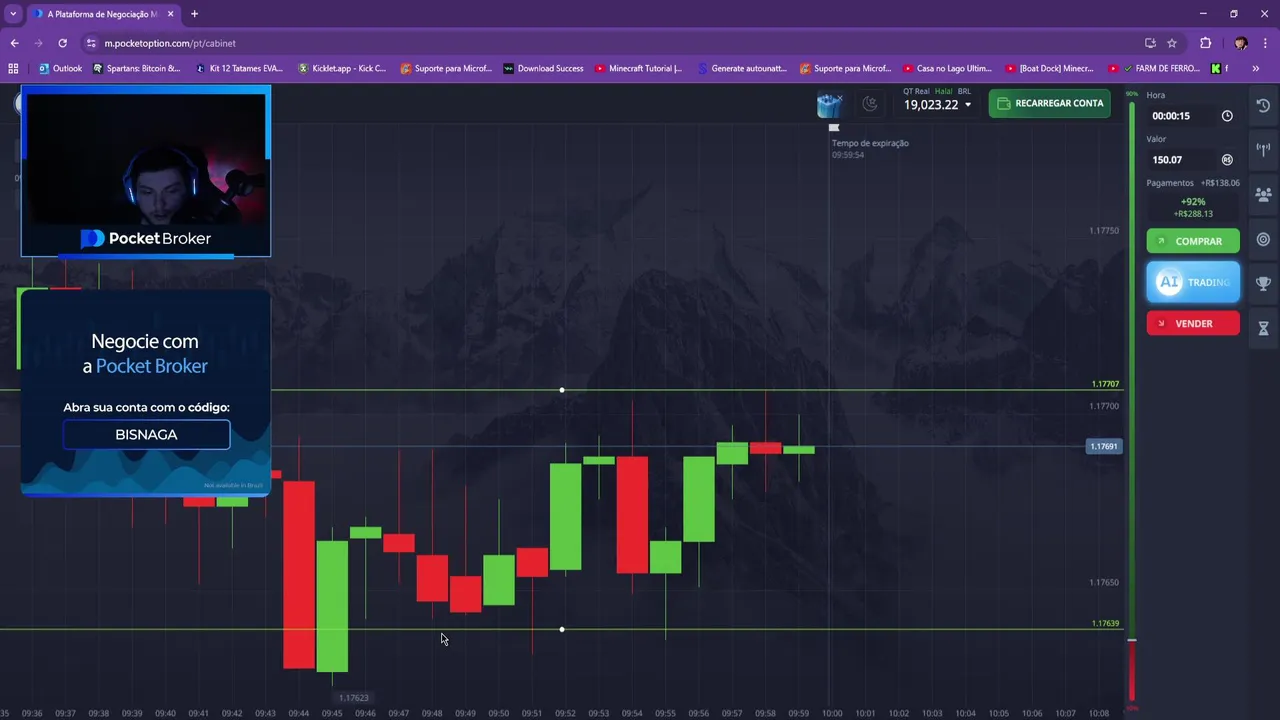The height and width of the screenshot is (720, 1280).
Task: Click the red VENDER button
Action: pos(1193,323)
